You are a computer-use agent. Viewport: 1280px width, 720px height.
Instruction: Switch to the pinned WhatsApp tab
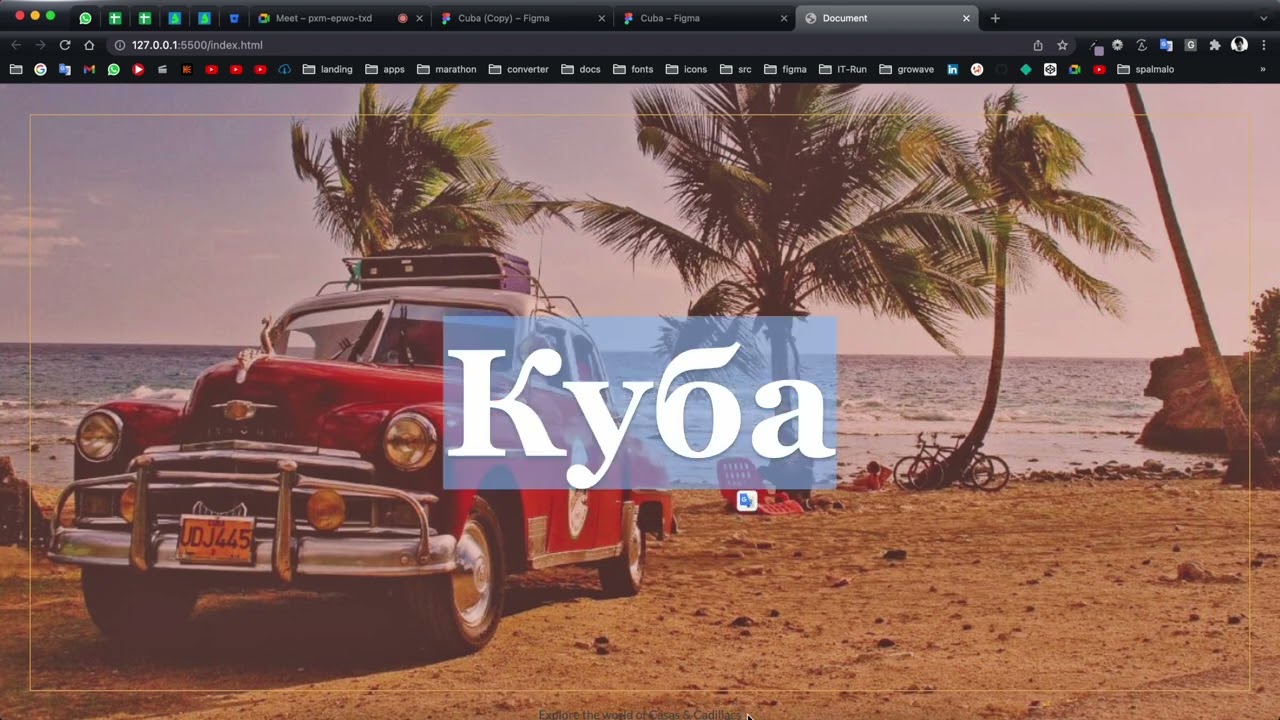click(85, 18)
